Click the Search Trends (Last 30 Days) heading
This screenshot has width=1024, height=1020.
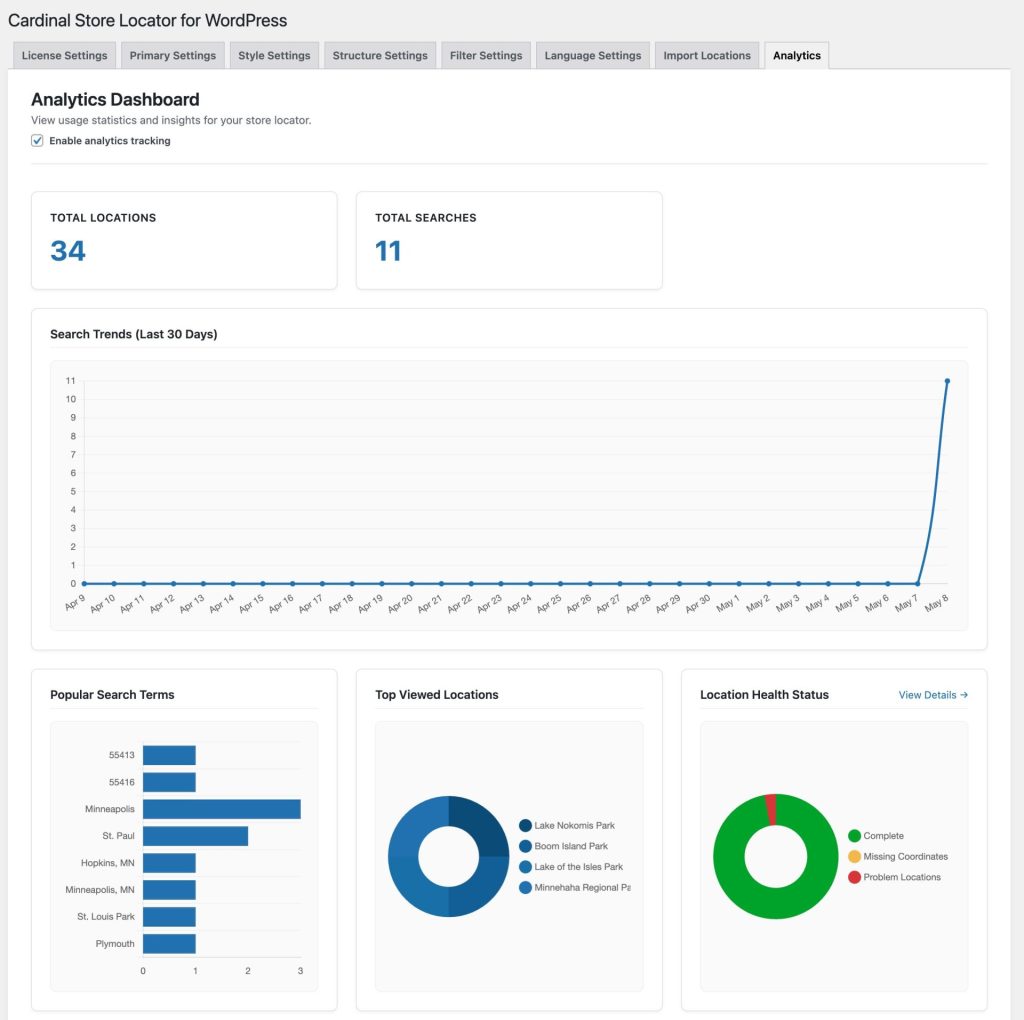point(134,334)
